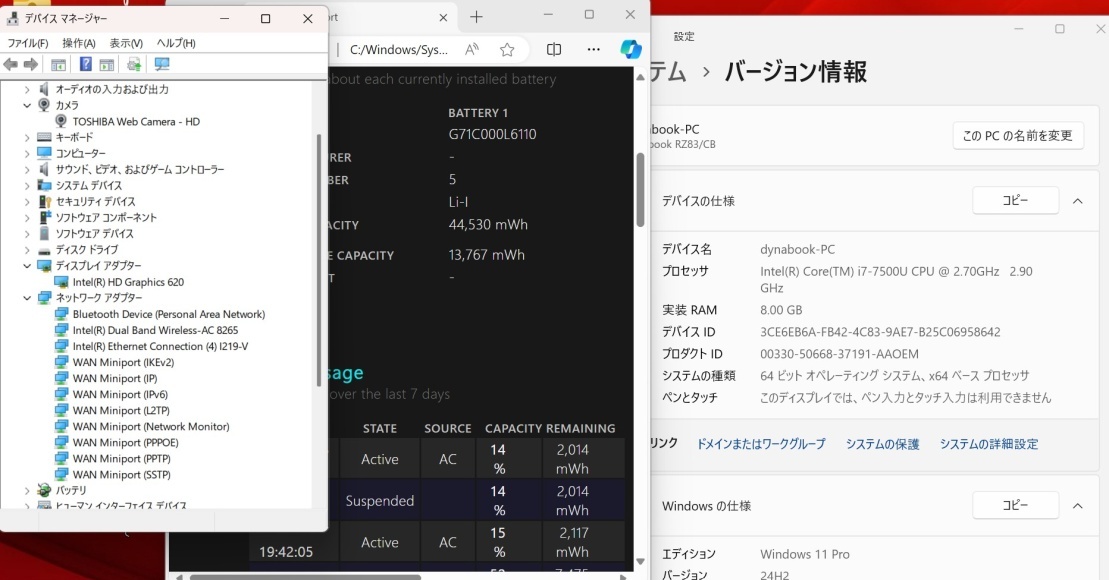This screenshot has height=580, width=1109.
Task: Open Edge more options via the ellipsis icon
Action: tap(593, 49)
